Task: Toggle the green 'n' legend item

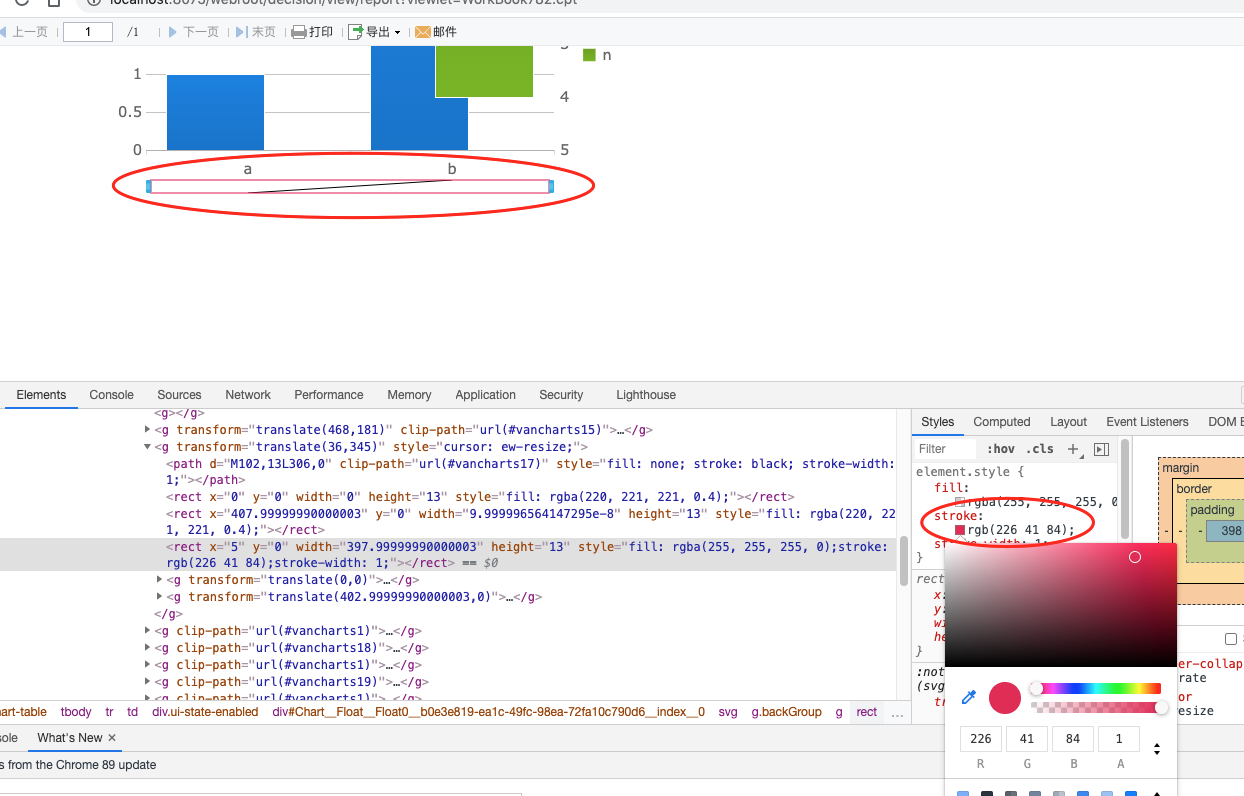Action: pyautogui.click(x=596, y=55)
